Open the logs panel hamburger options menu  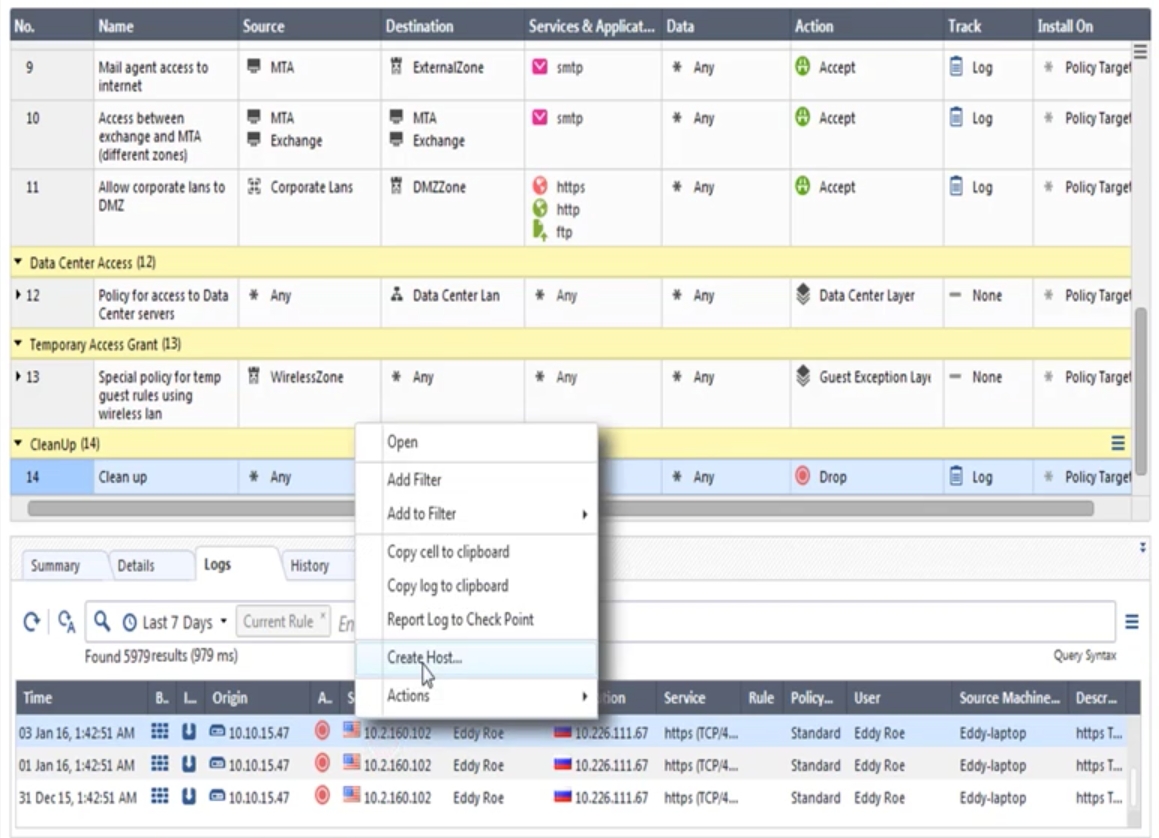(x=1133, y=622)
